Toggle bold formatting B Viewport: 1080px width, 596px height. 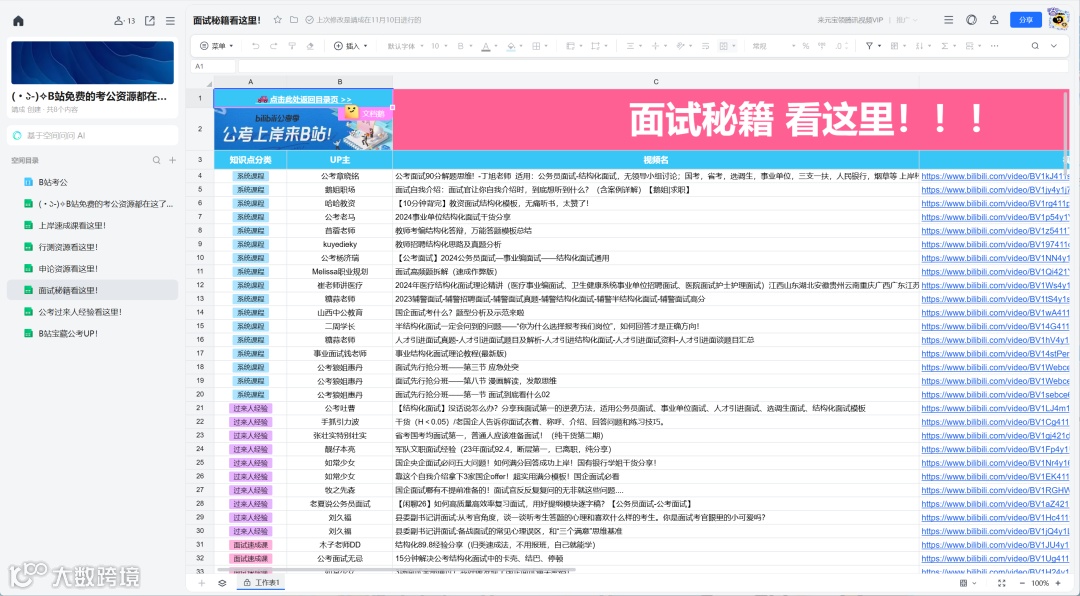coord(460,46)
